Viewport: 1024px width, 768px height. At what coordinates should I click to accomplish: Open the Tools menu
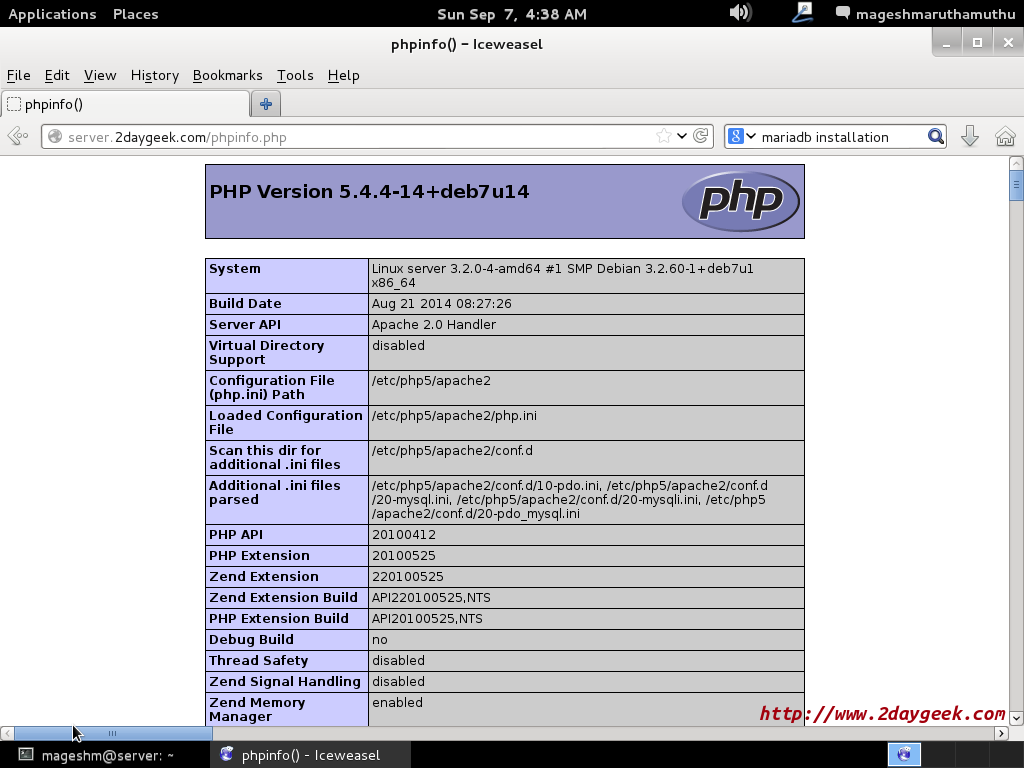click(295, 75)
